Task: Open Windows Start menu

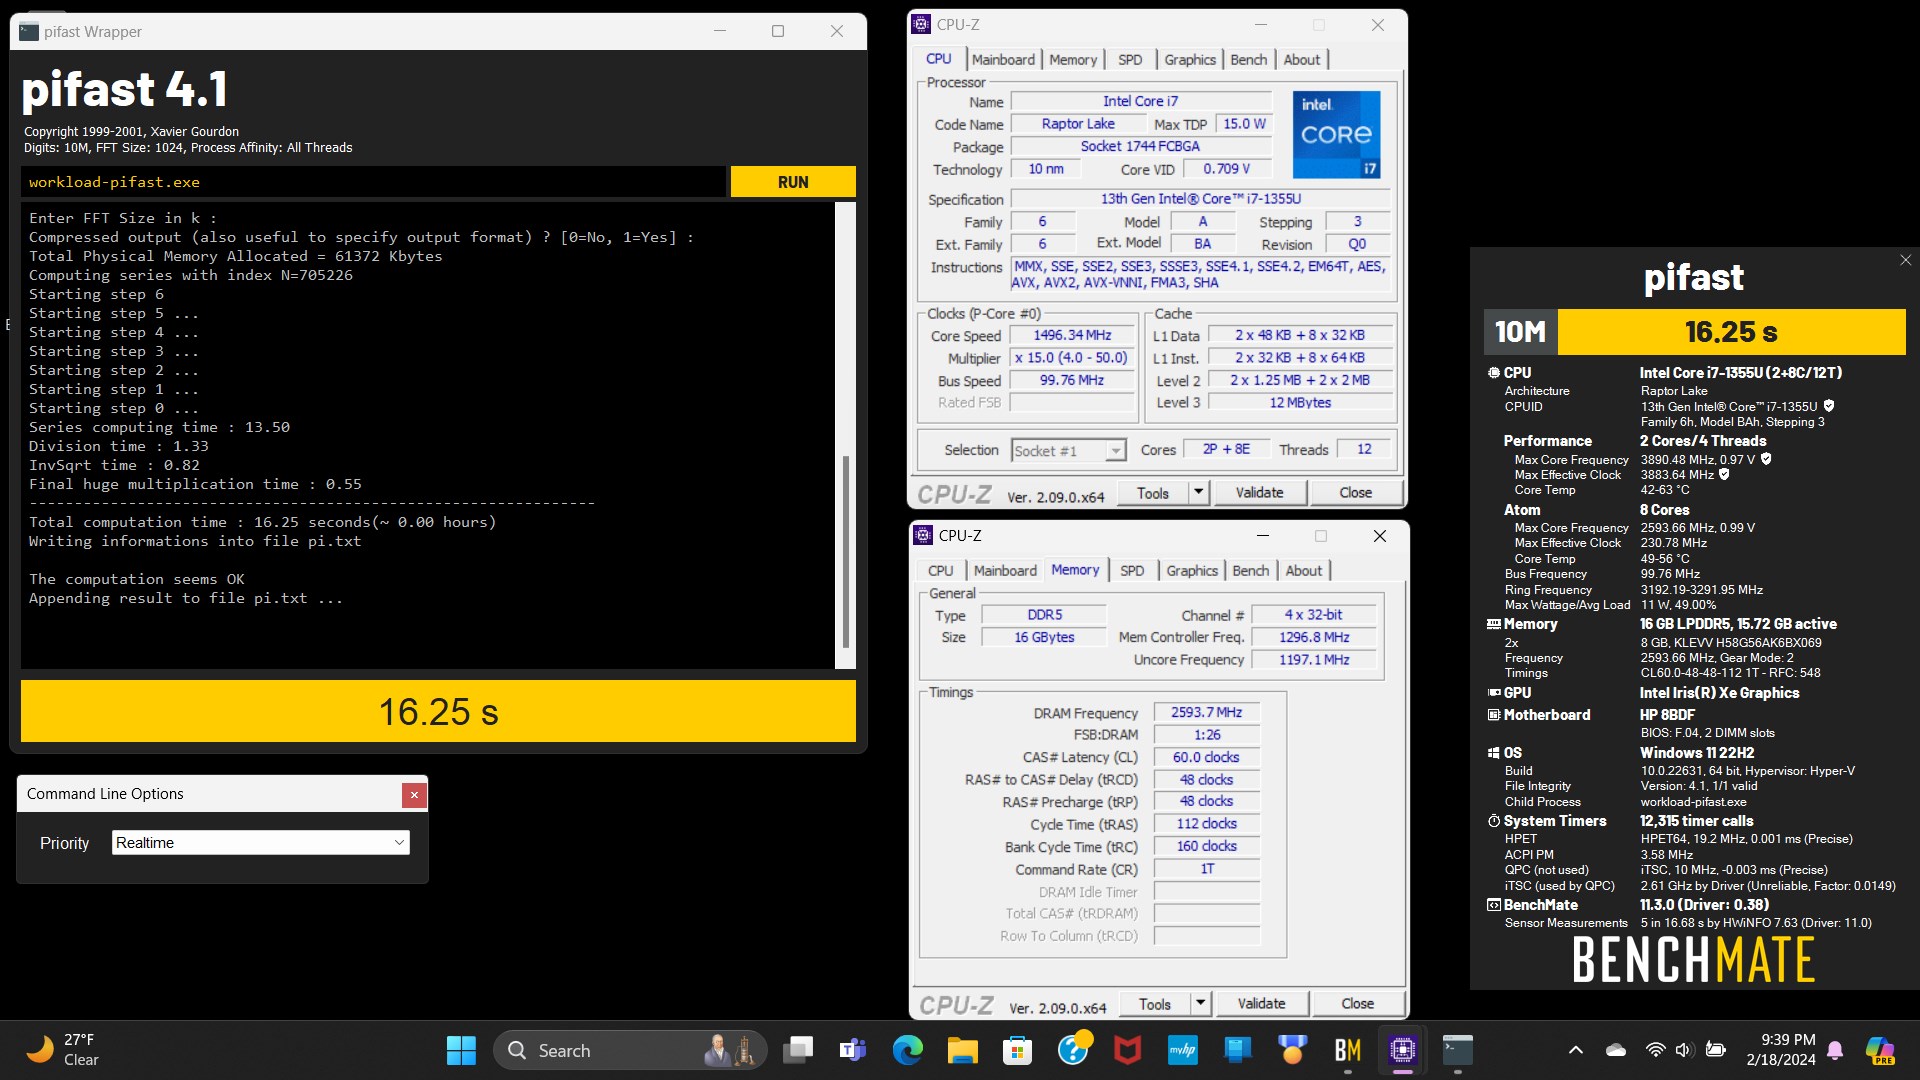Action: 461,1051
